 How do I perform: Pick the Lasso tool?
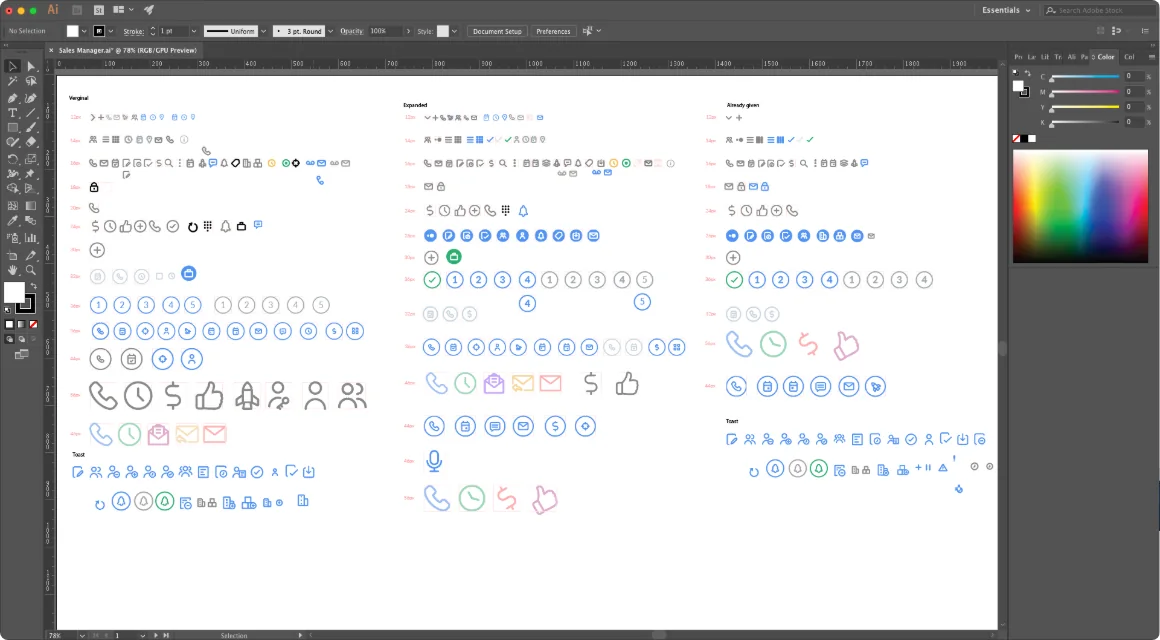coord(31,82)
